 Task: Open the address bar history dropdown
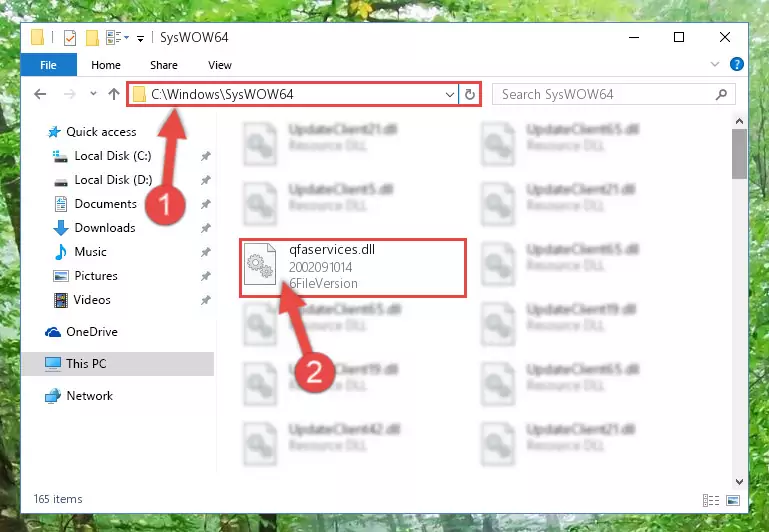(x=450, y=94)
